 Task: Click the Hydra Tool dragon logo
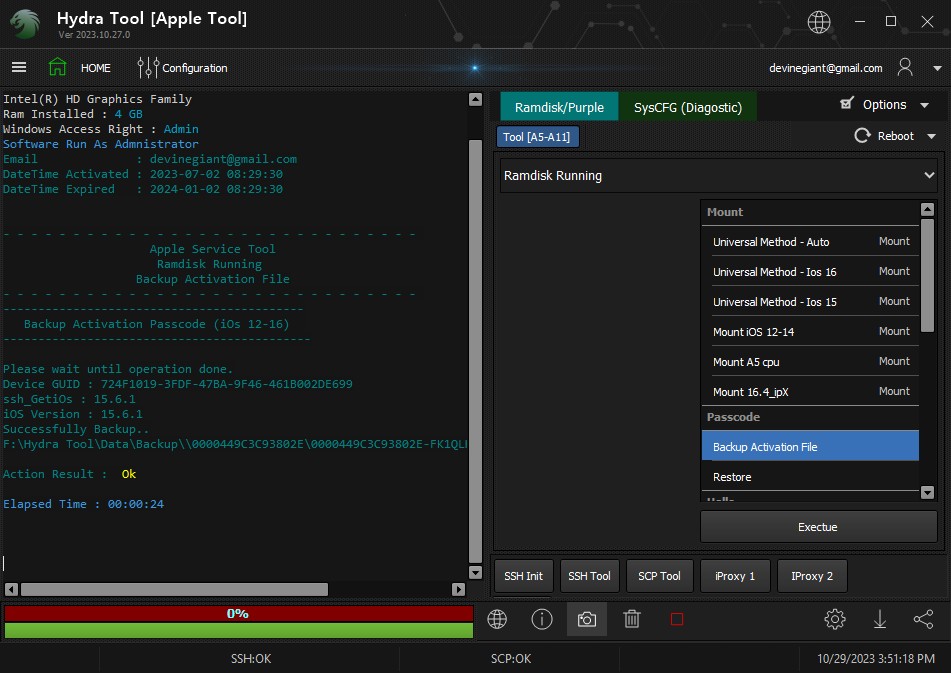tap(25, 24)
